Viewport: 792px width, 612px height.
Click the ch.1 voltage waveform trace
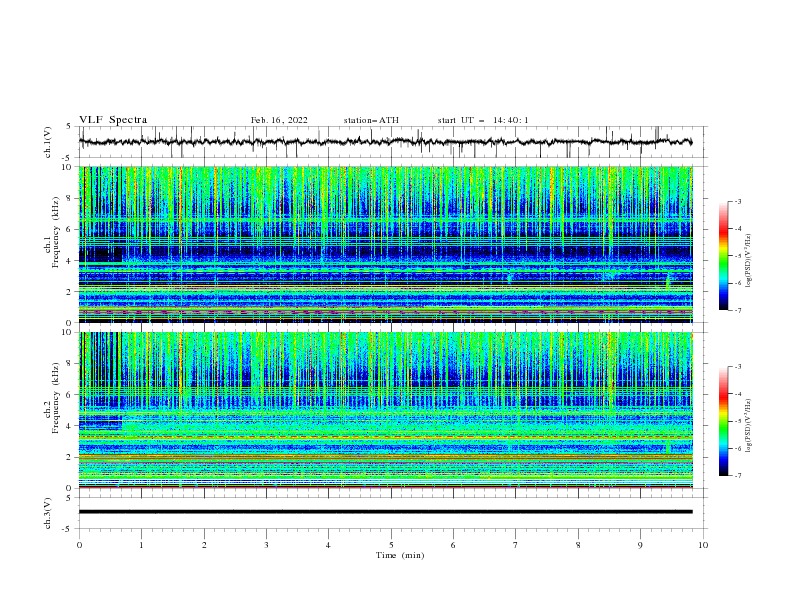[385, 142]
